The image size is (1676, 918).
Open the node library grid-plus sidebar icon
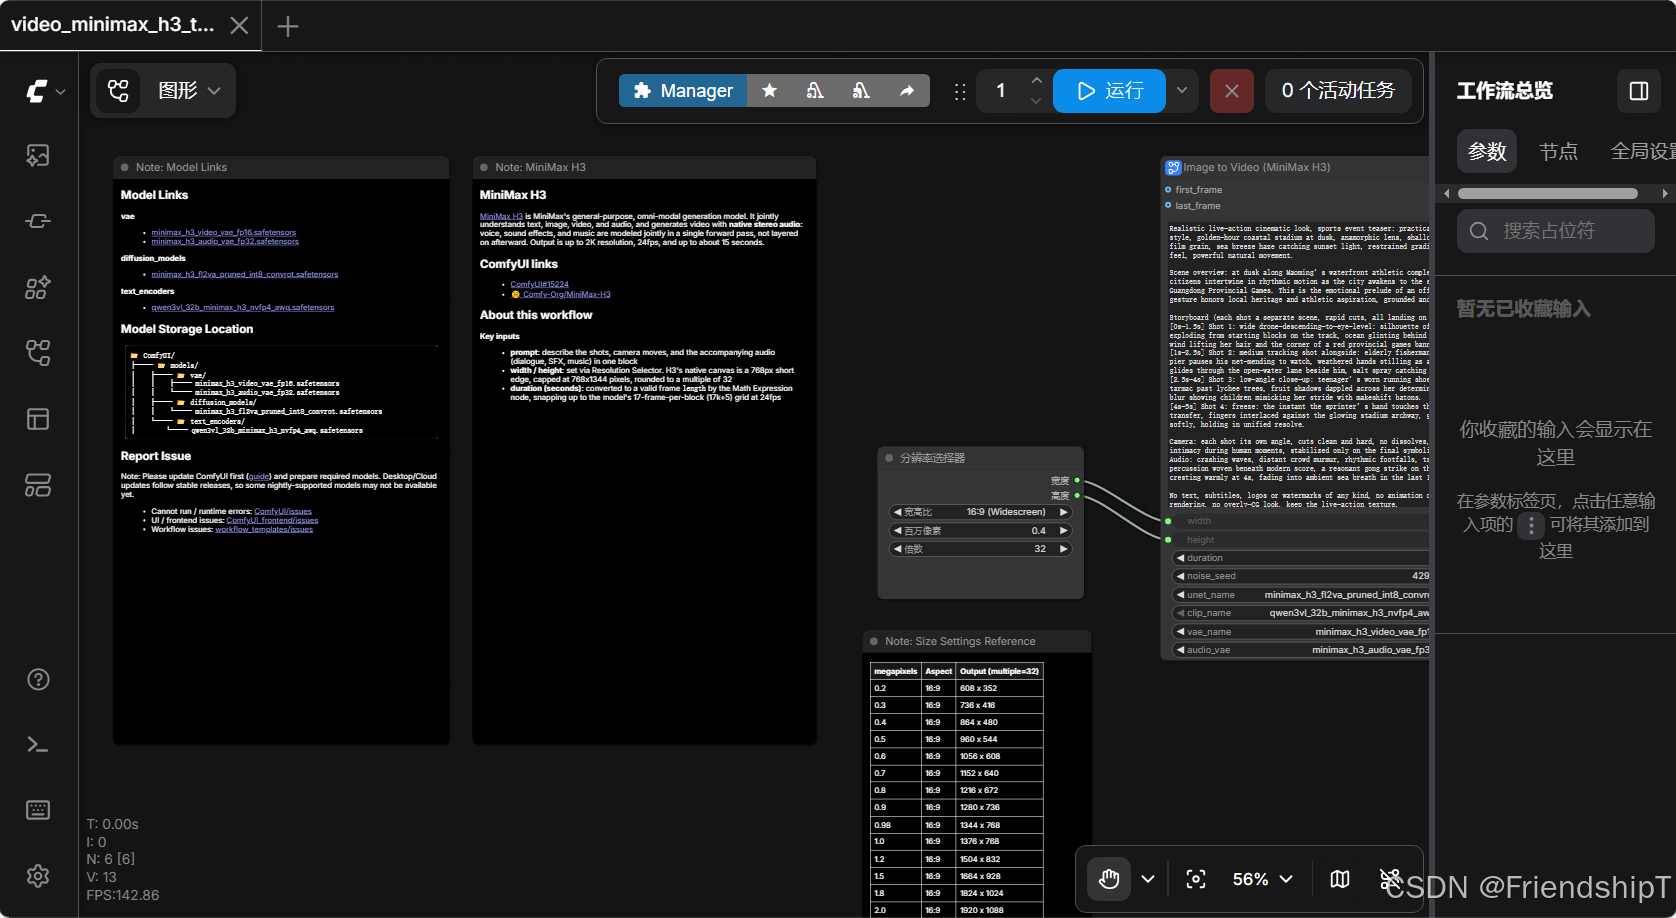click(38, 288)
